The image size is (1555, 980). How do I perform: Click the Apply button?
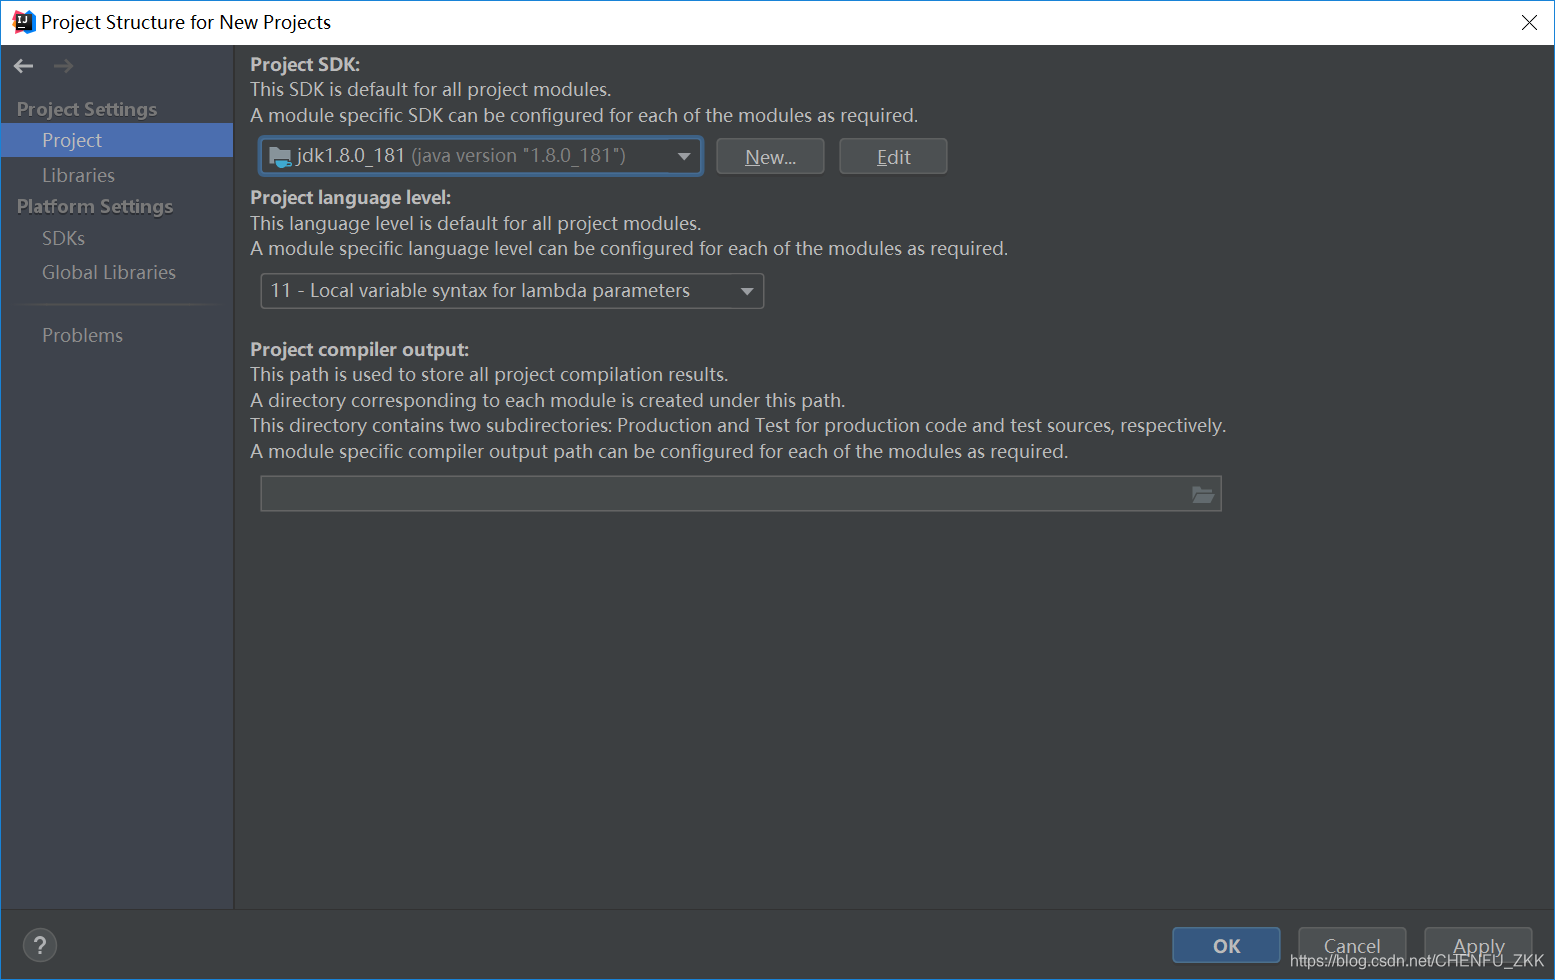[x=1478, y=945]
